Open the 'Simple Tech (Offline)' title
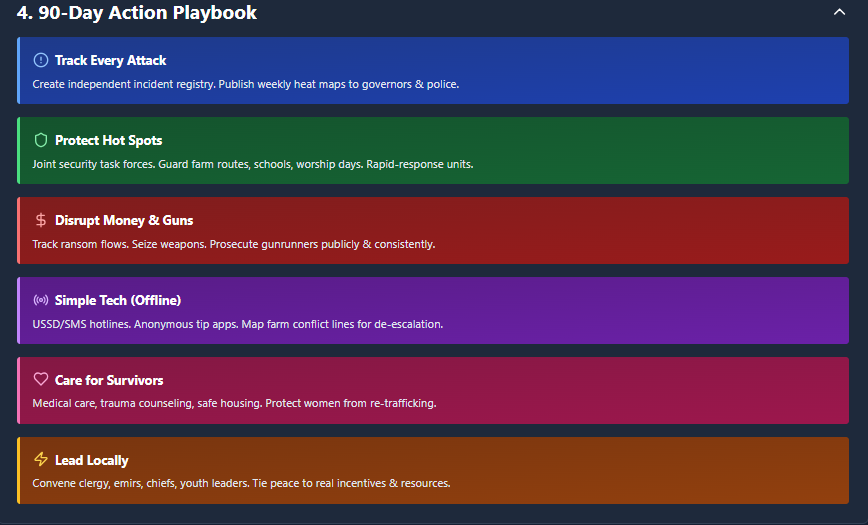The width and height of the screenshot is (868, 525). [x=118, y=300]
